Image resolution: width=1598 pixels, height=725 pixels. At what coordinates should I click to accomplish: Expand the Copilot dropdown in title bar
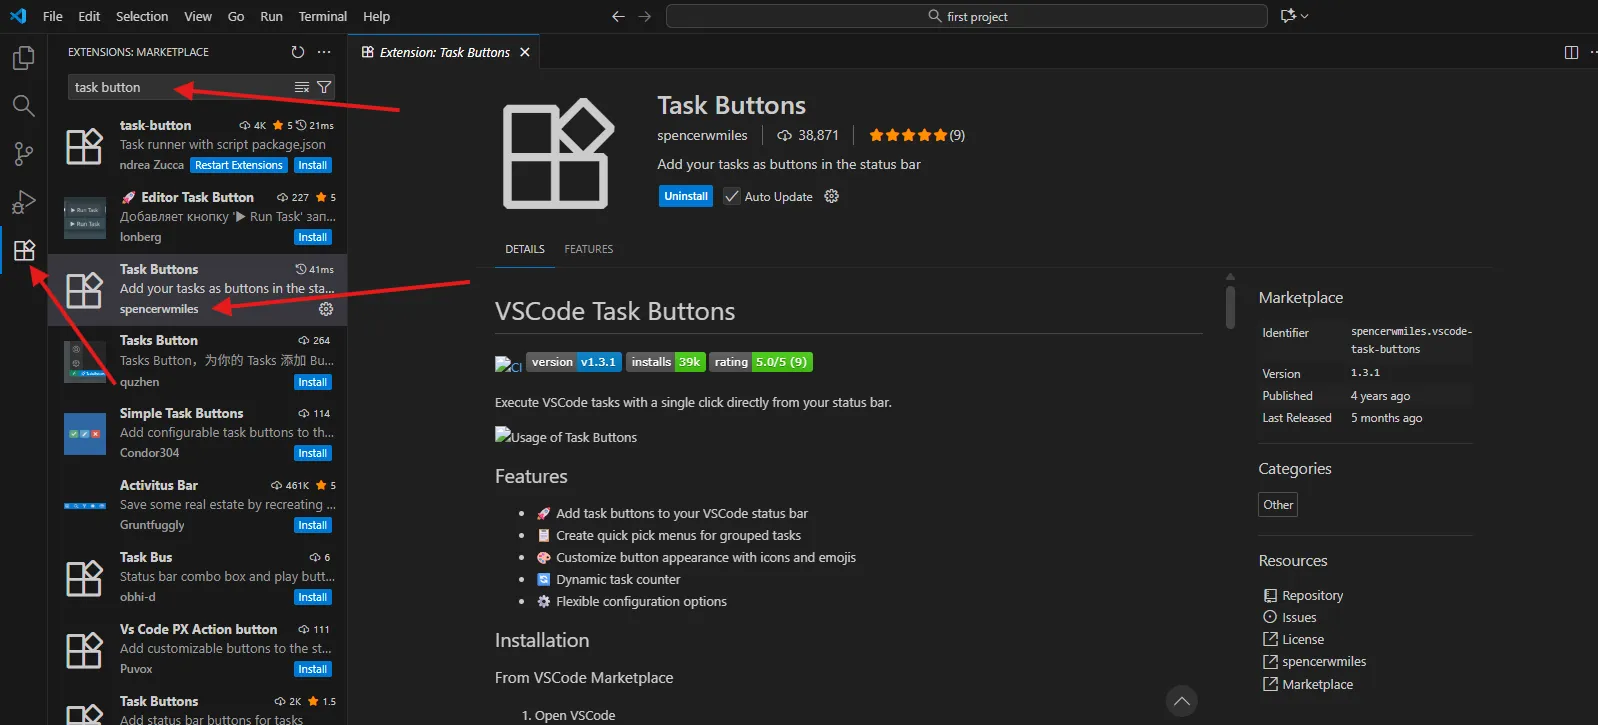pyautogui.click(x=1304, y=16)
